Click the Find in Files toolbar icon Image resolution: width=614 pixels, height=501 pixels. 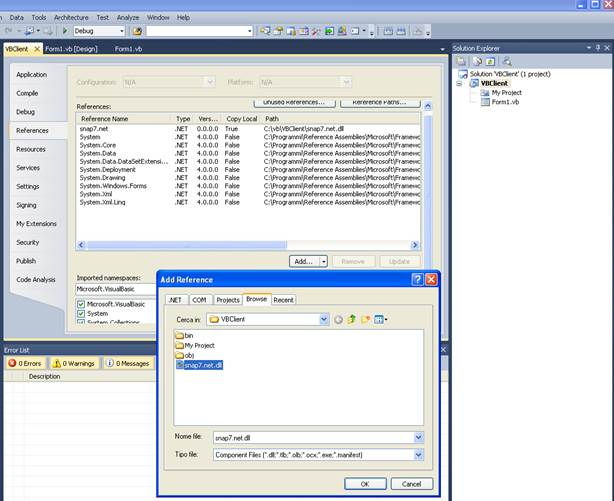(137, 31)
